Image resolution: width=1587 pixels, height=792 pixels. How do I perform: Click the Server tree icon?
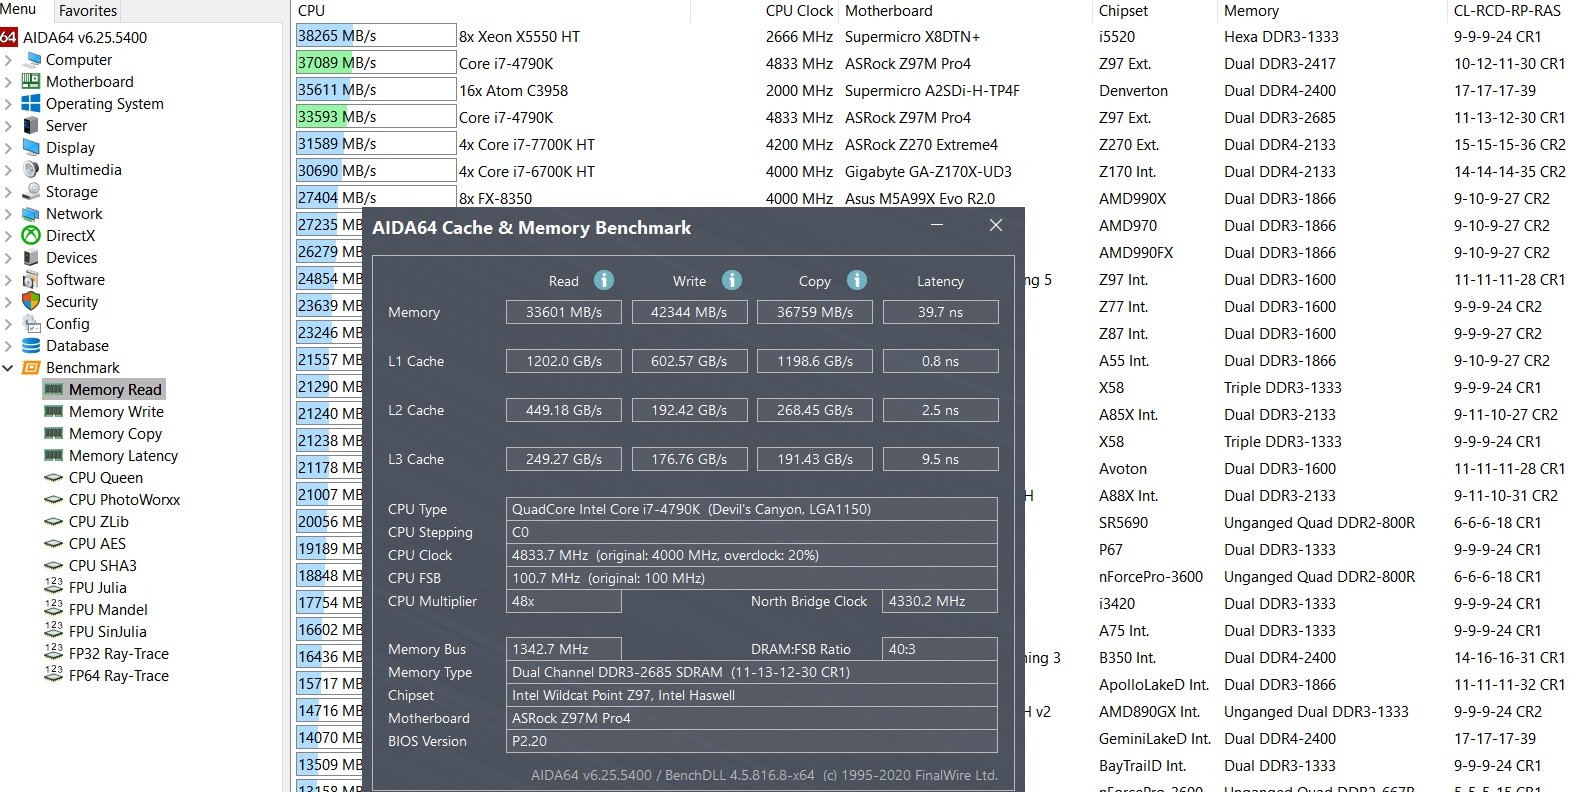(x=32, y=126)
